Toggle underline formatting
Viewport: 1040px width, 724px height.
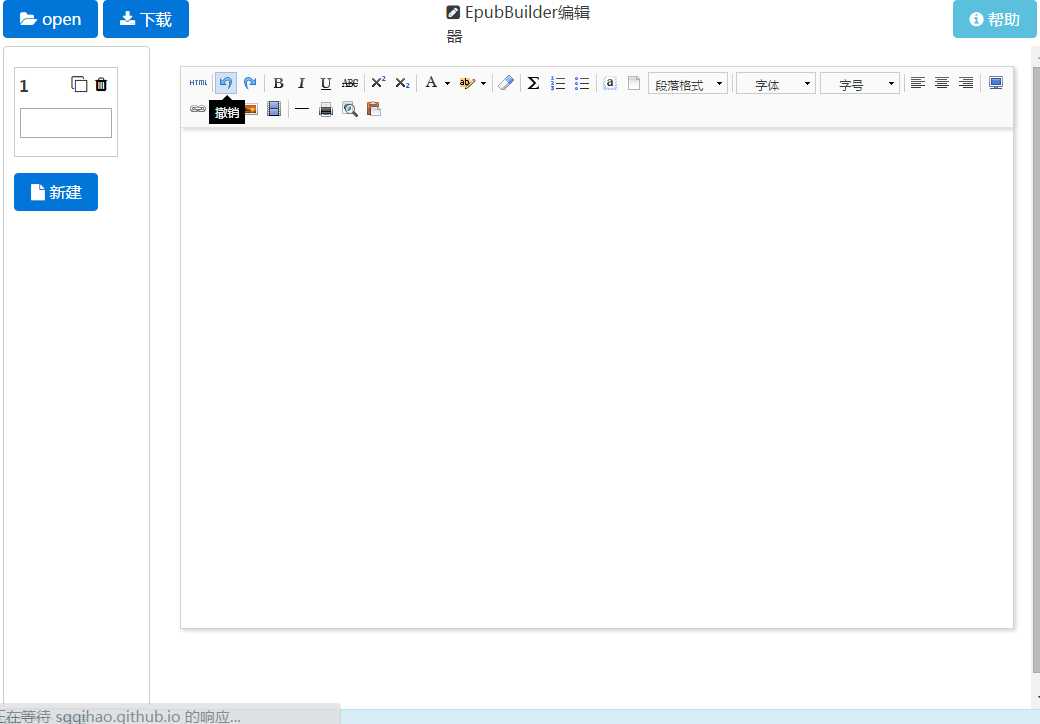click(x=326, y=83)
